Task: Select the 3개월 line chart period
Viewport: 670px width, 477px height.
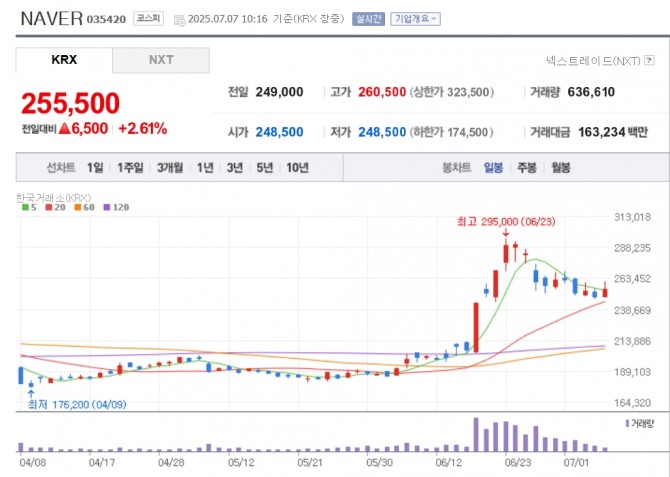Action: pos(170,168)
